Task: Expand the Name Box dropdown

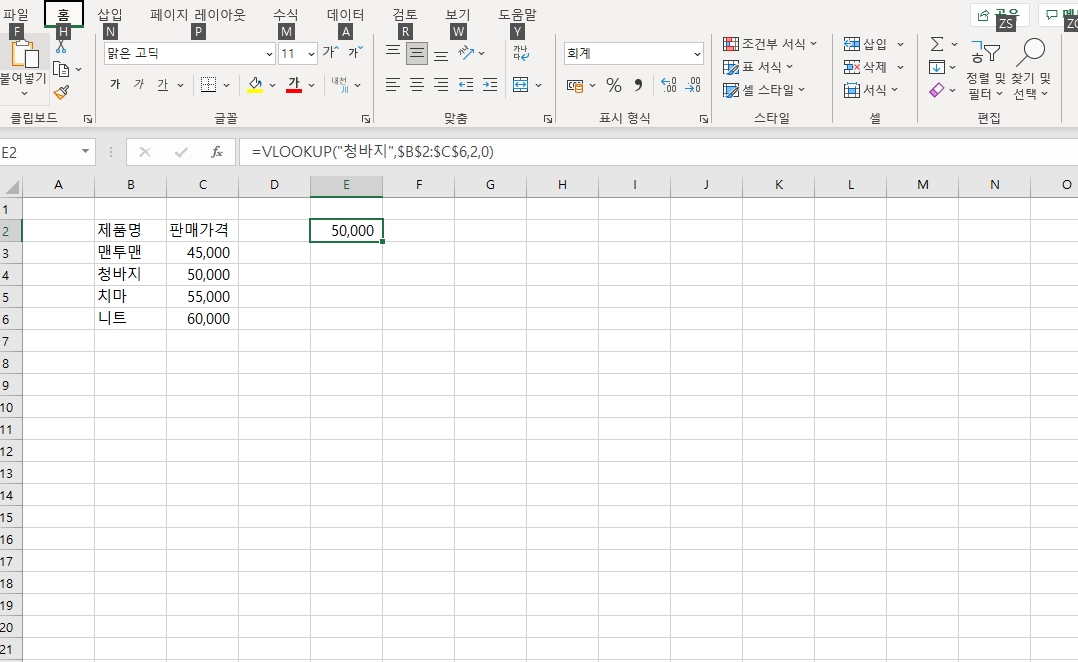Action: pos(85,151)
